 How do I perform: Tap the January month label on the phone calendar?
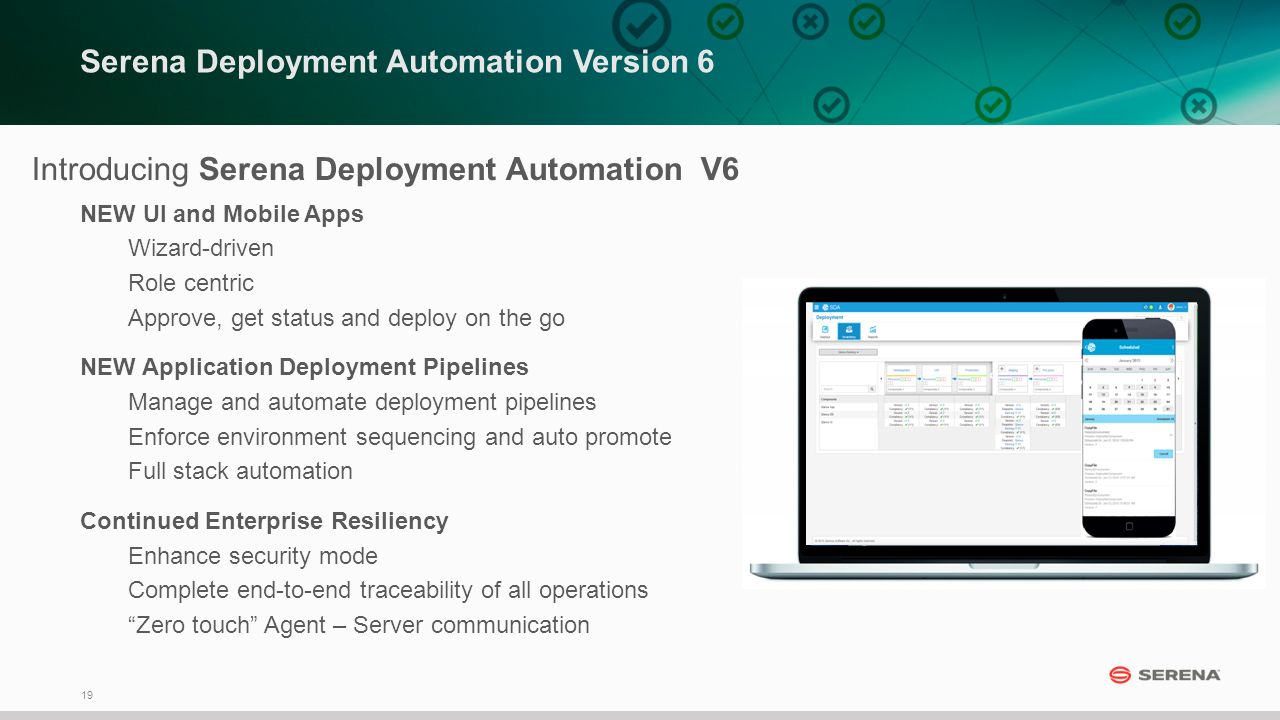(x=1129, y=360)
